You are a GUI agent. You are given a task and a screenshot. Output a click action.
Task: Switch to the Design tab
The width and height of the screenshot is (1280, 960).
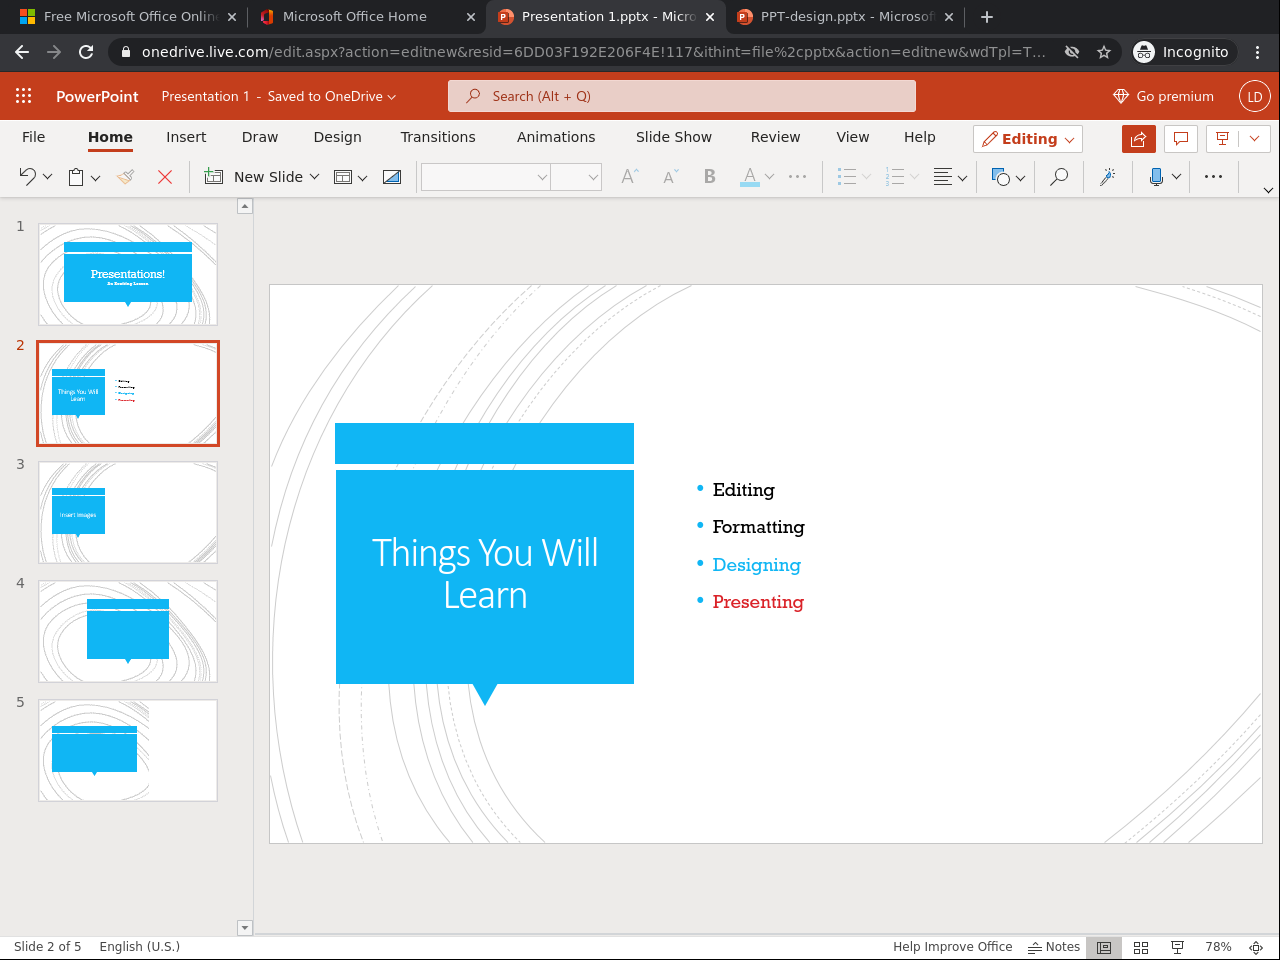(337, 137)
